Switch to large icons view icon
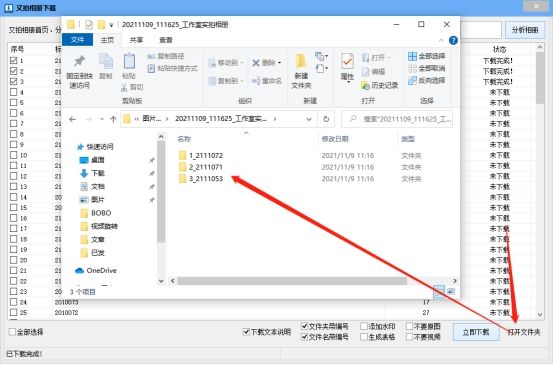The height and width of the screenshot is (365, 553). [451, 292]
